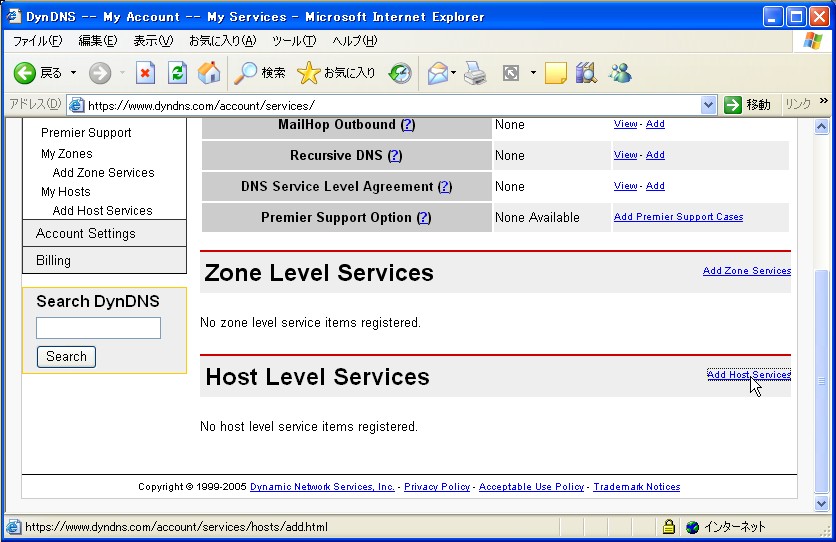Click the Stop loading icon
Screen dimensions: 836x542
pos(145,73)
